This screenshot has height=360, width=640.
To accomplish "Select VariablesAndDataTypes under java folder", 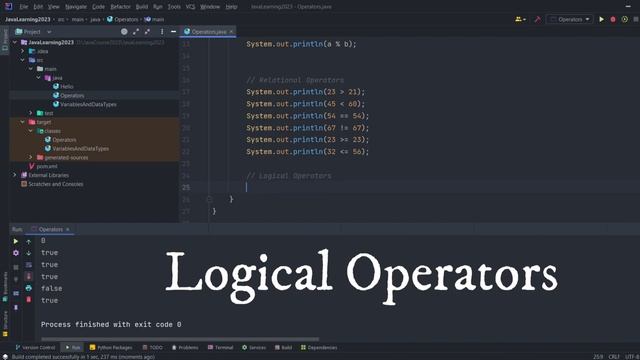I will click(x=88, y=104).
